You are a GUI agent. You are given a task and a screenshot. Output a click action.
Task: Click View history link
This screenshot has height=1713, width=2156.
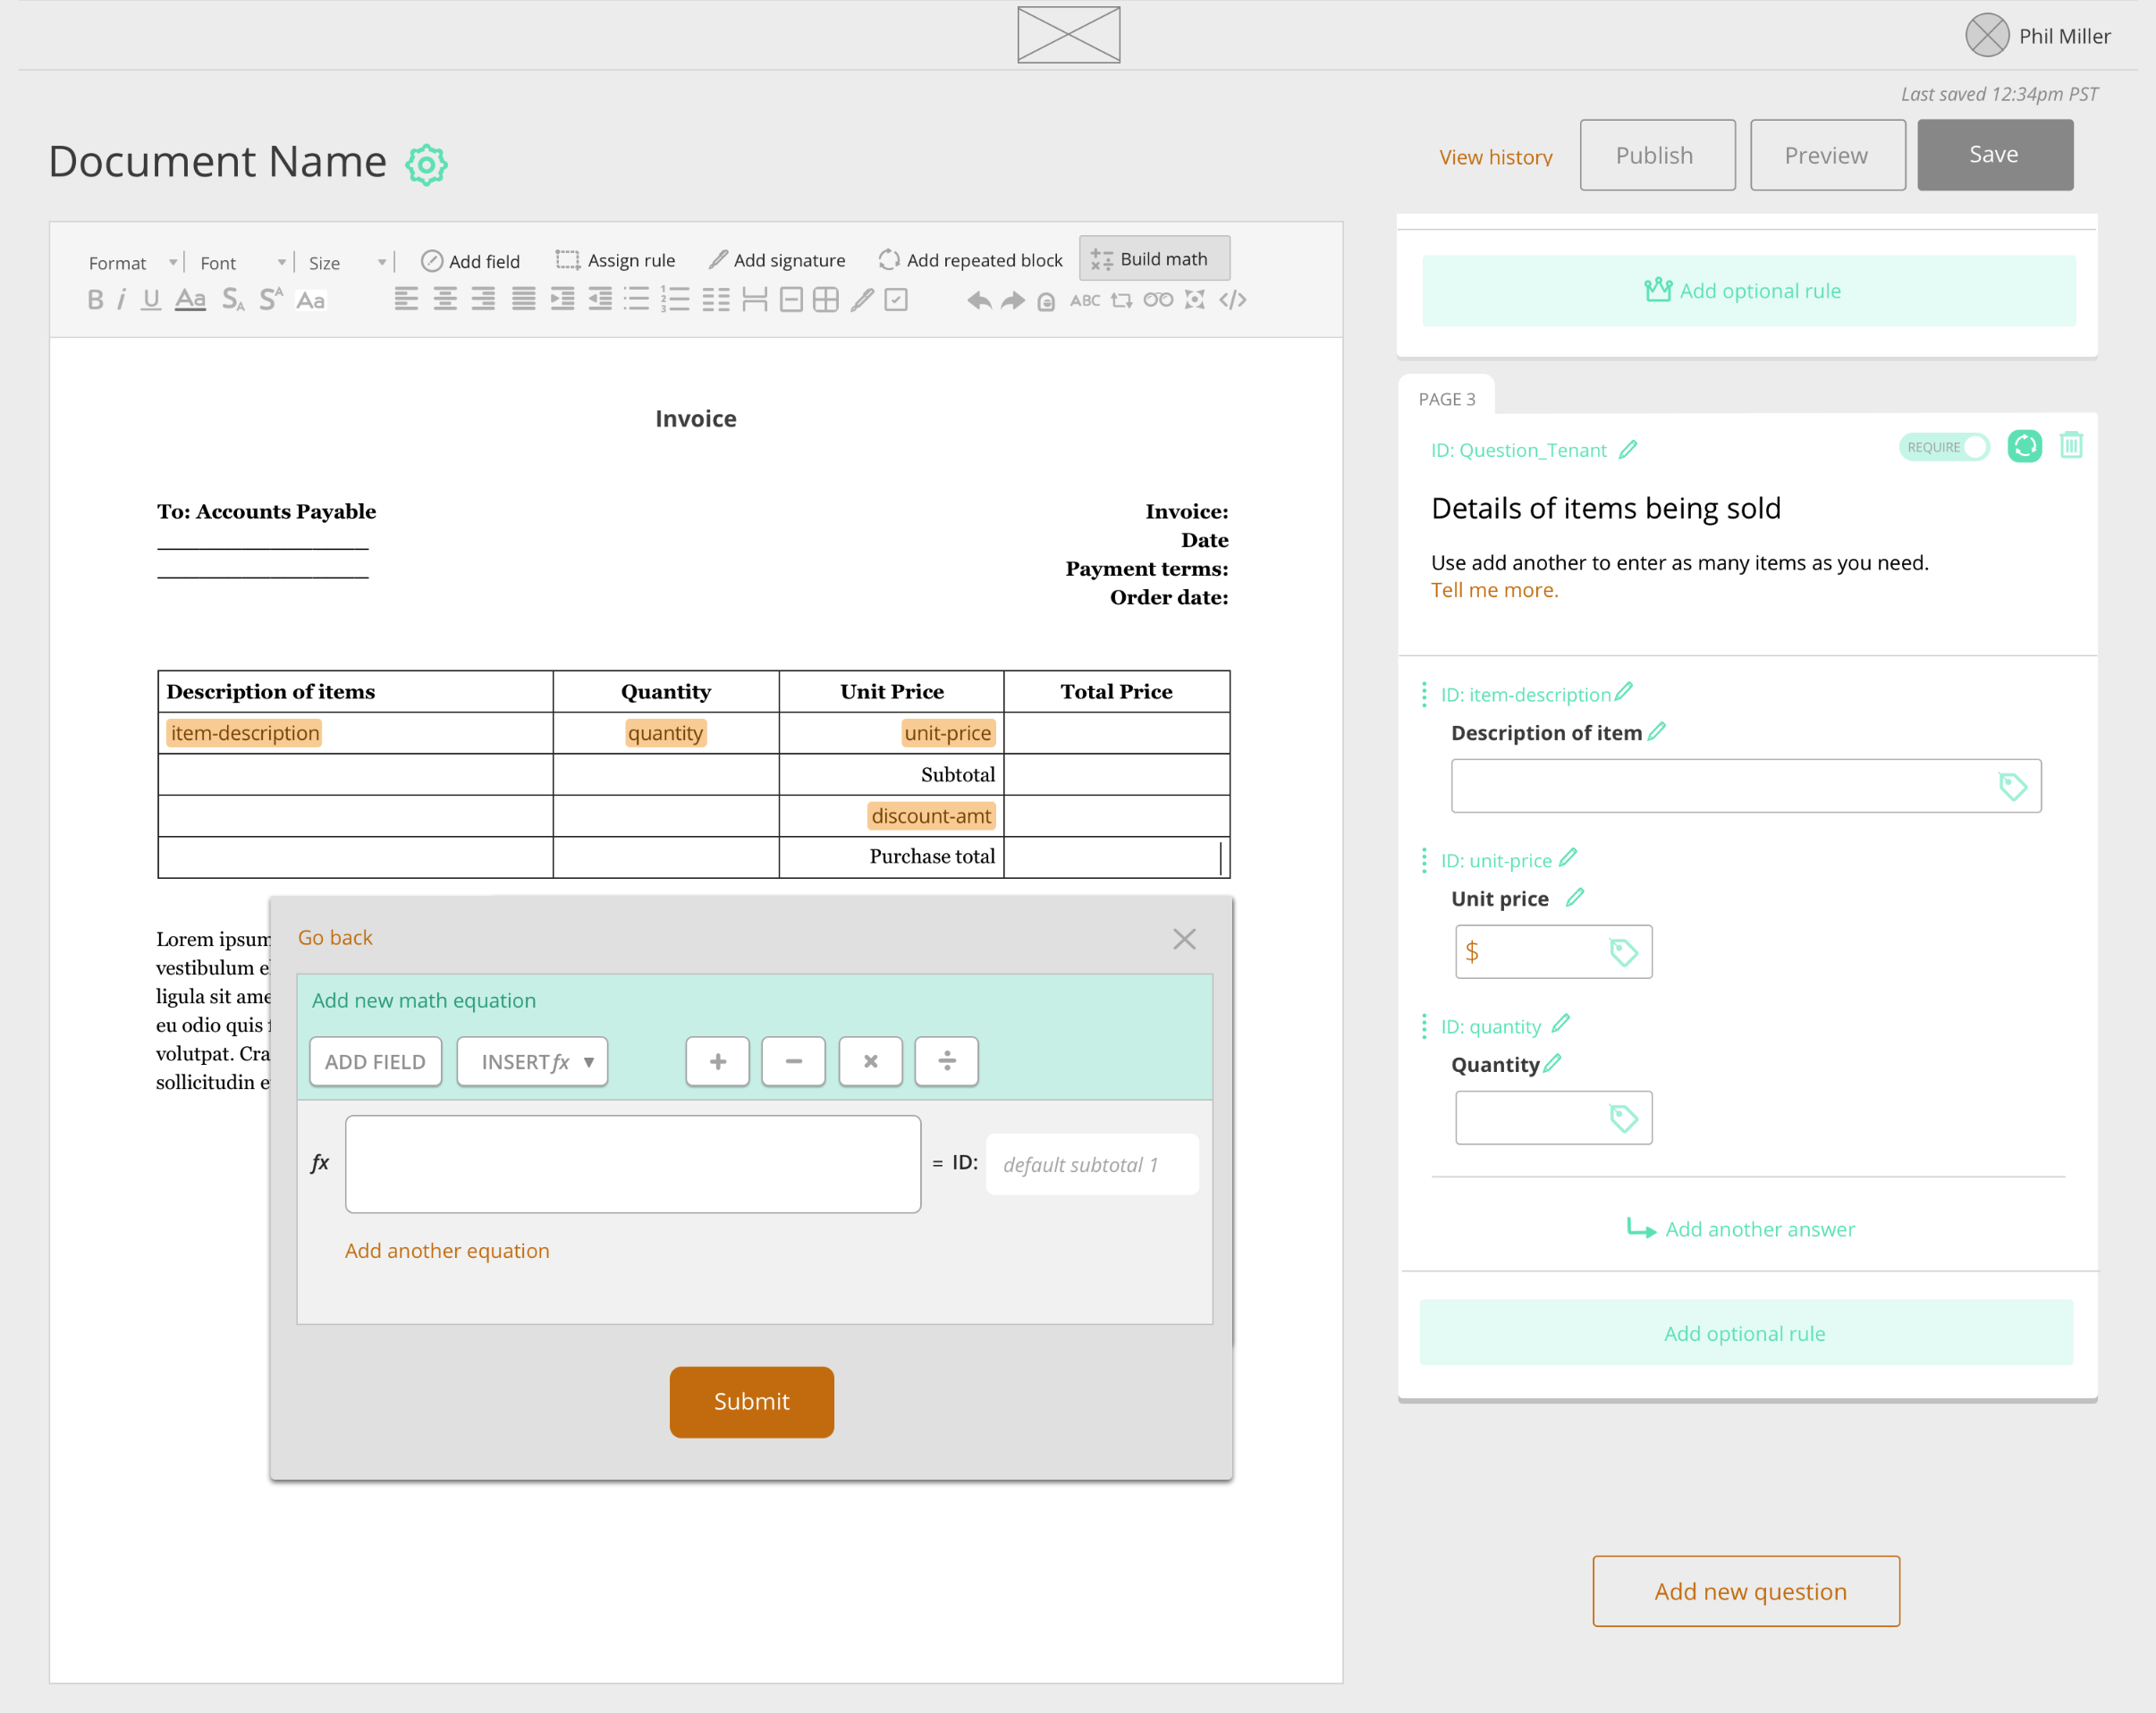1495,157
